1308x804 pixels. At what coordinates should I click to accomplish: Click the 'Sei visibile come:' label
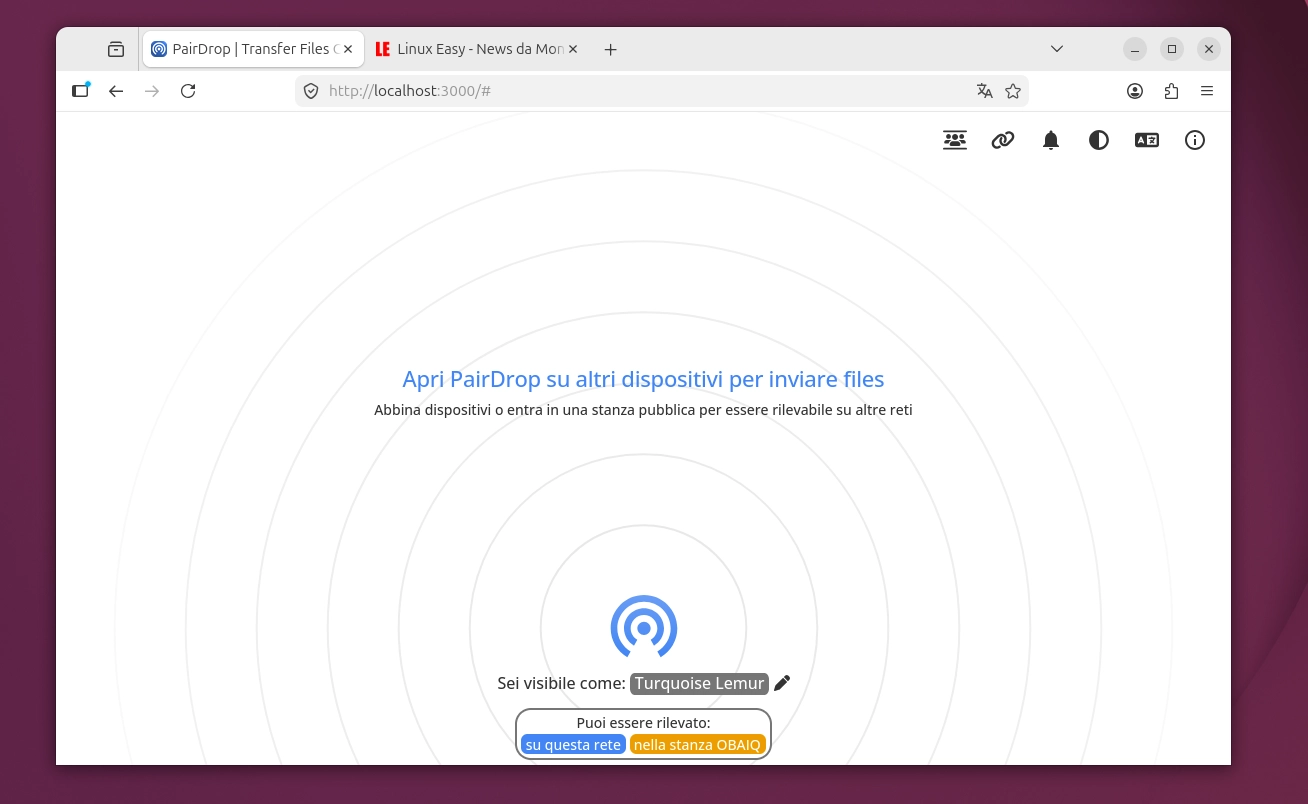click(561, 684)
